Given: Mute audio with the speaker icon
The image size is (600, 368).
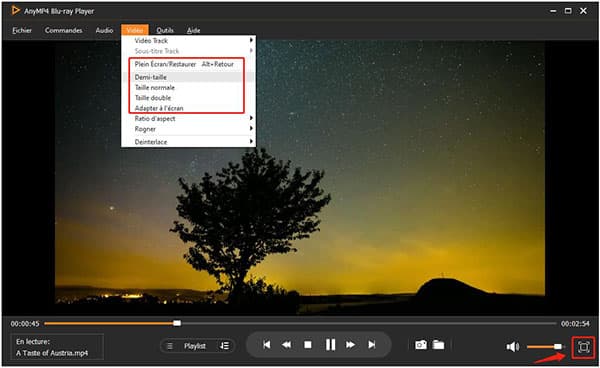Looking at the screenshot, I should [513, 347].
